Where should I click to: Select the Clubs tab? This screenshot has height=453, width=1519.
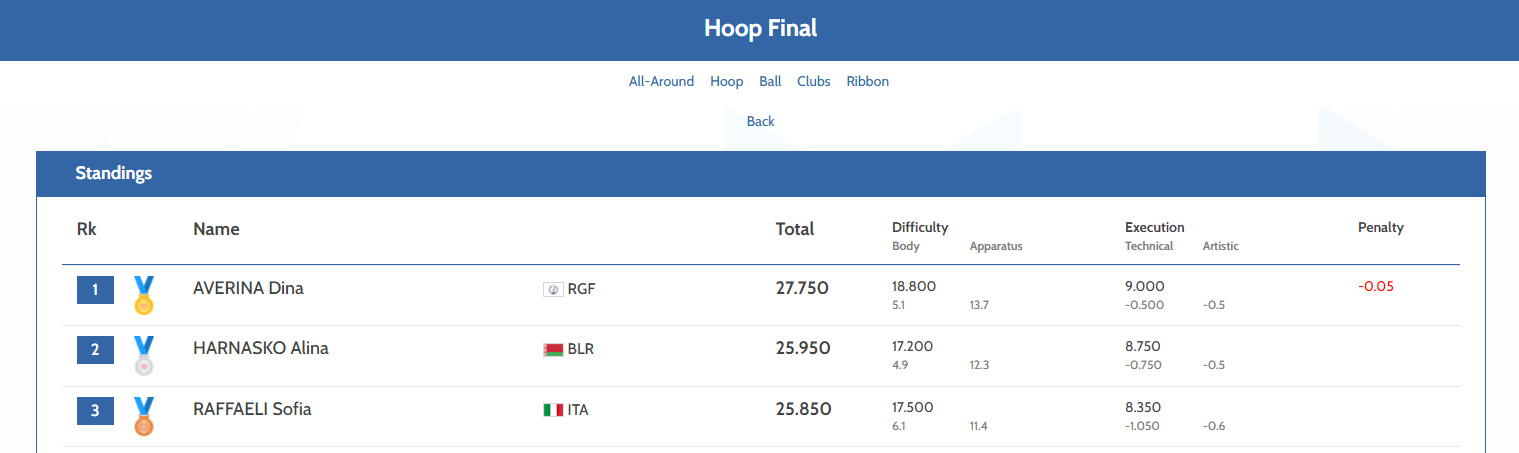(814, 82)
